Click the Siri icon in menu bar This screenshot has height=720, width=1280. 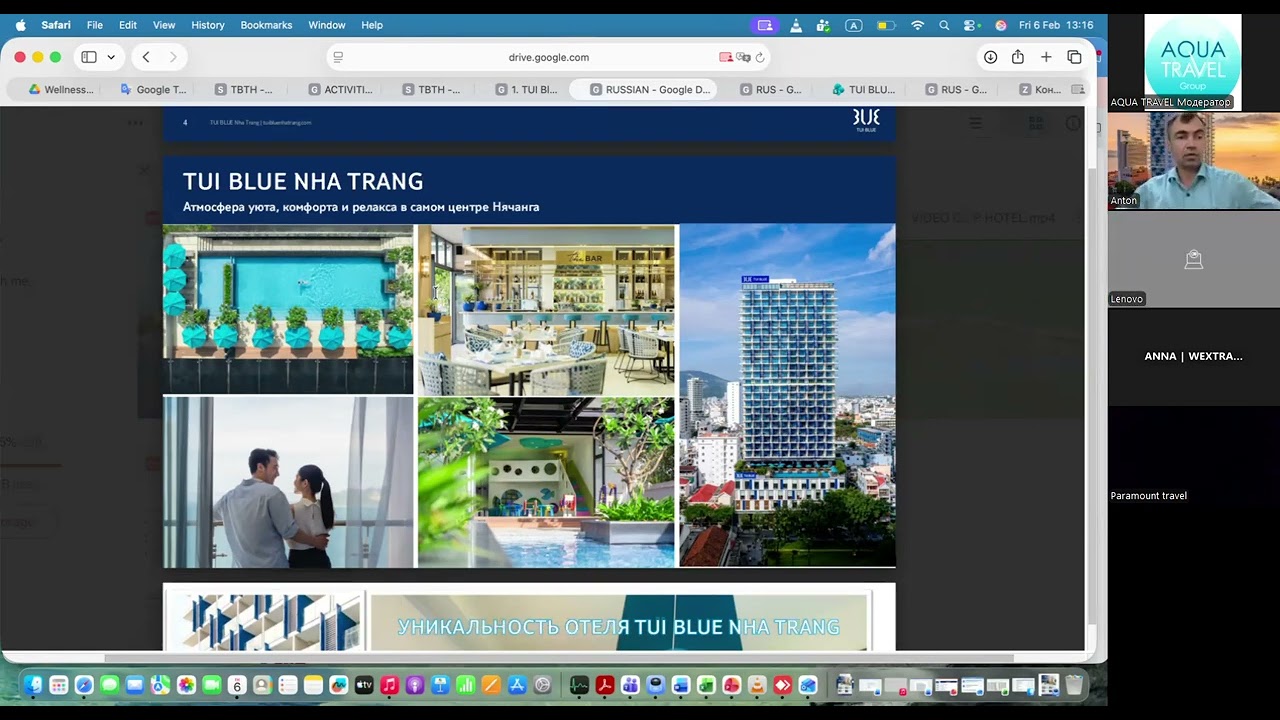pos(1000,25)
